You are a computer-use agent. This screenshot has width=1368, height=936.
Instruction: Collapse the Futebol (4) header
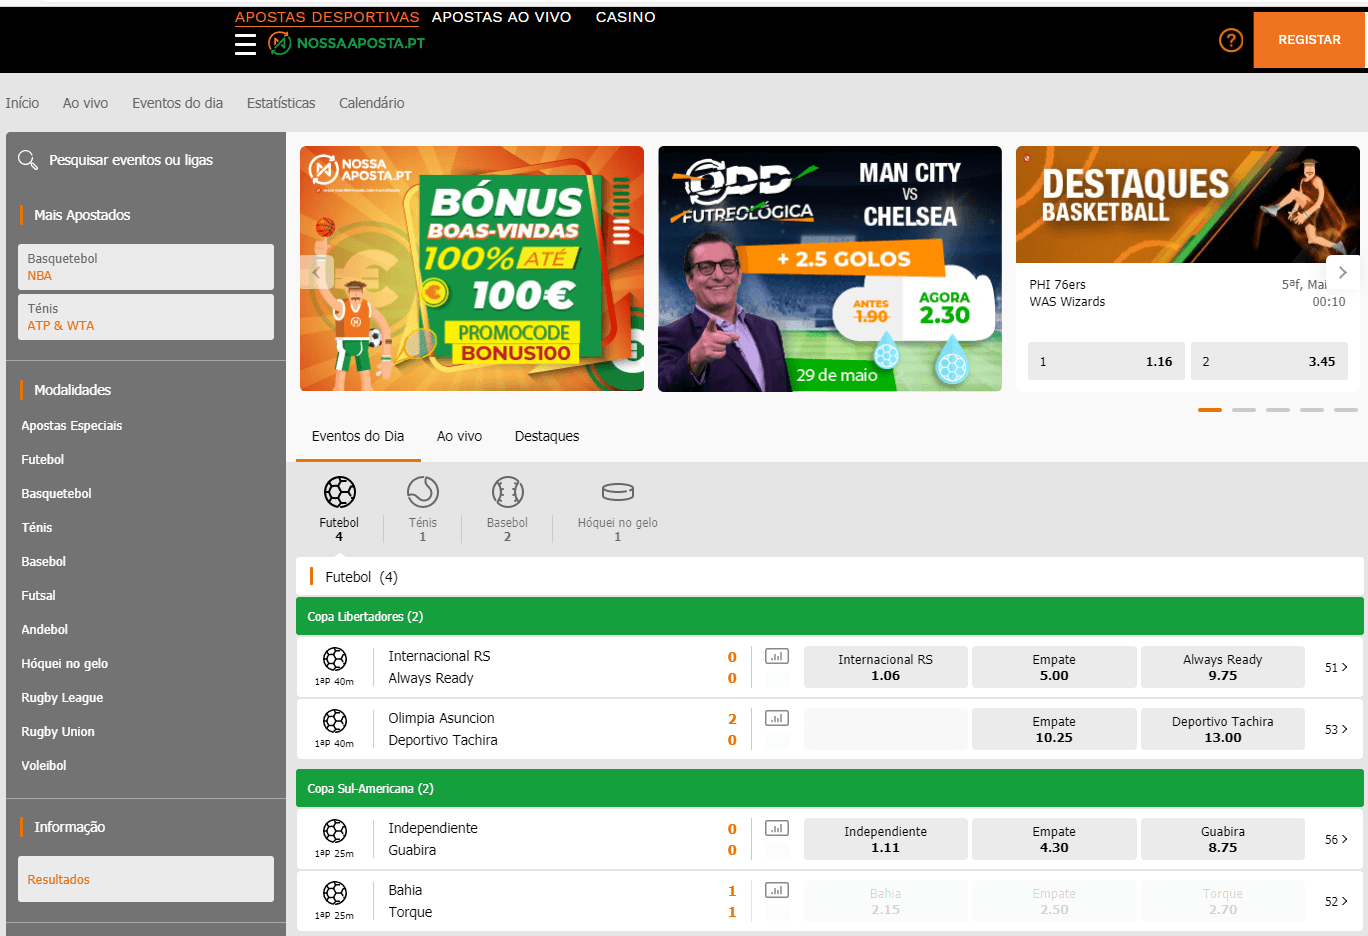[x=830, y=577]
